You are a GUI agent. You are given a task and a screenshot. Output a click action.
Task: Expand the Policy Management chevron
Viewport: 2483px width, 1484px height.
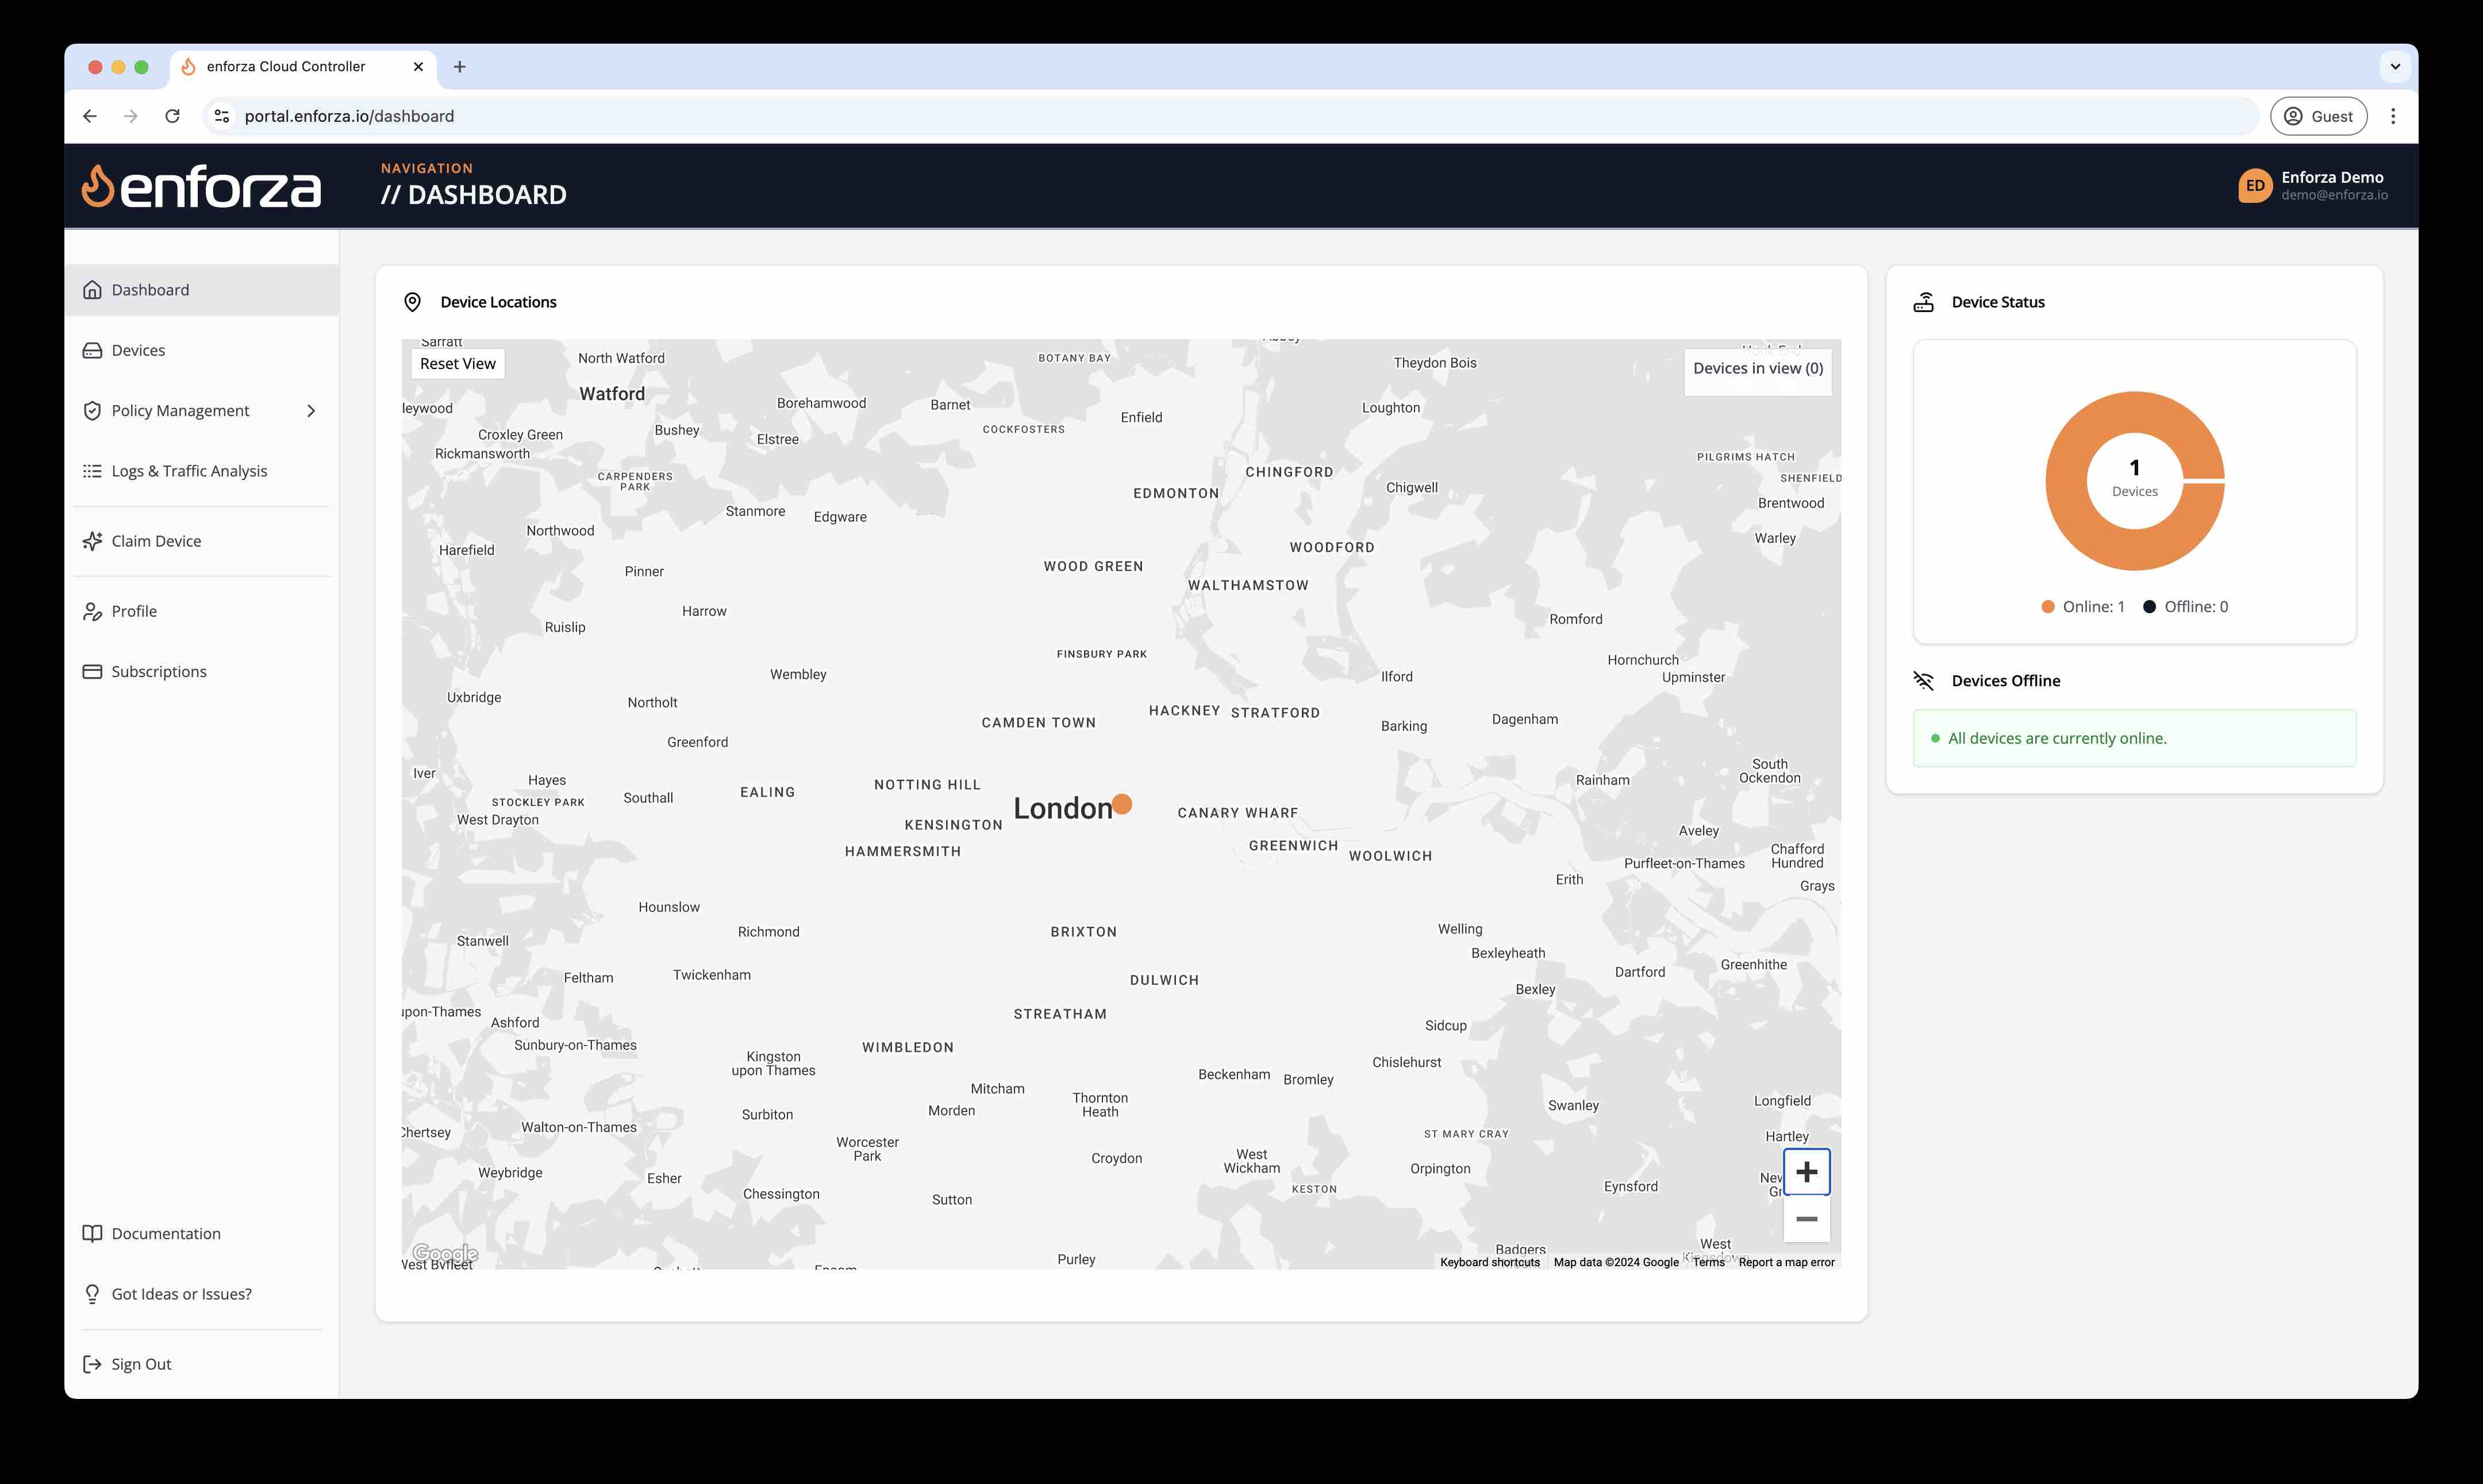click(x=311, y=411)
